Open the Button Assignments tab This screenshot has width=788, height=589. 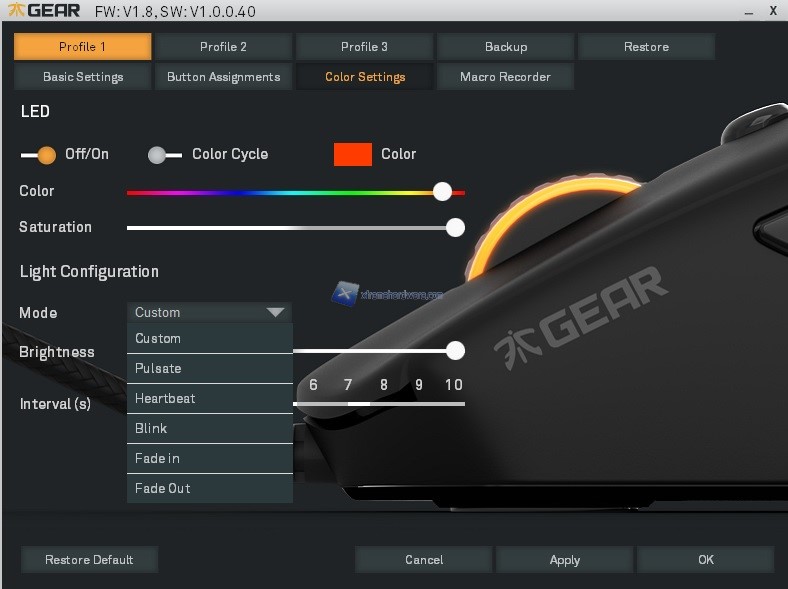click(x=223, y=77)
